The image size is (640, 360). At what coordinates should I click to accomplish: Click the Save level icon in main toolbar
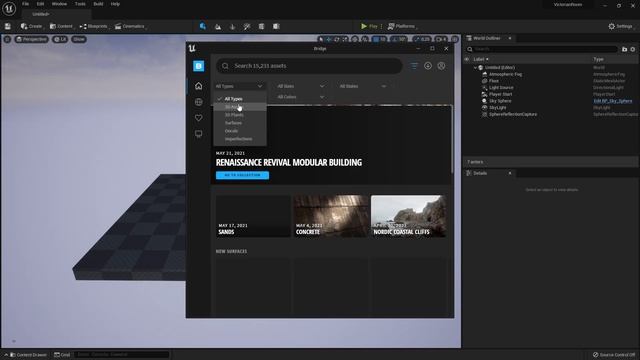click(8, 27)
